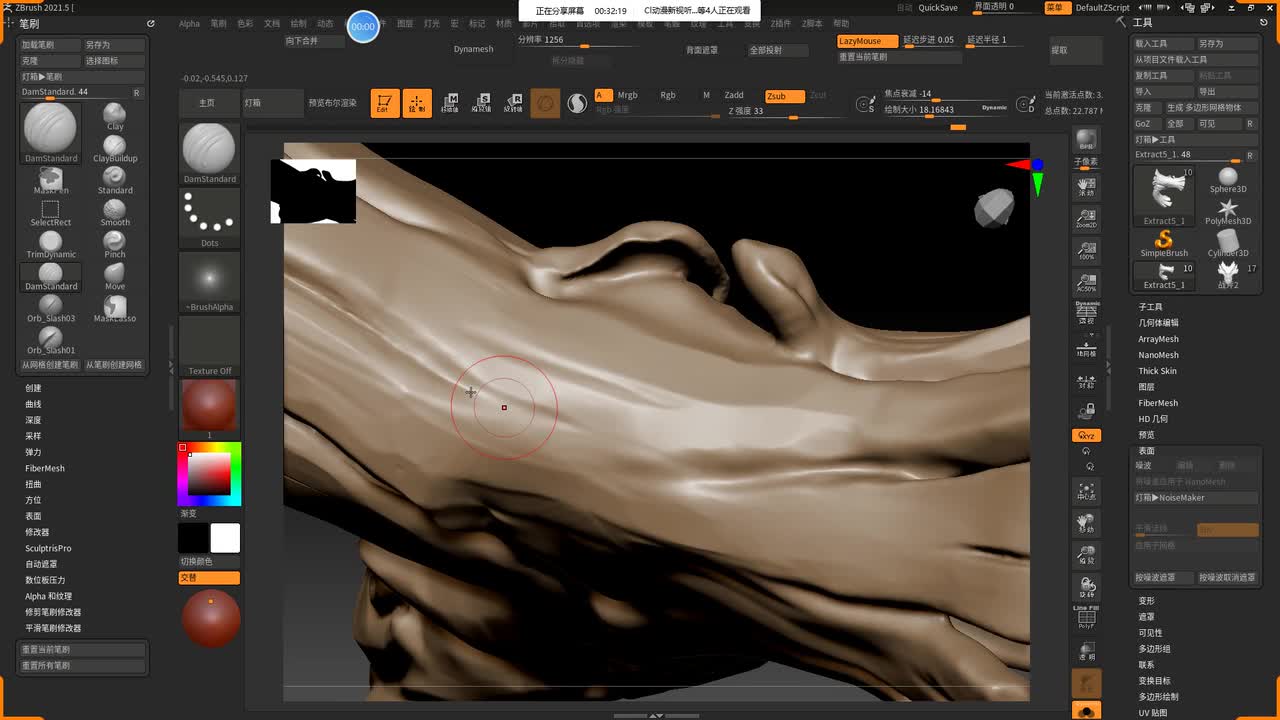The image size is (1280, 720).
Task: Click the Scale (S) gizmo mode icon
Action: point(481,103)
